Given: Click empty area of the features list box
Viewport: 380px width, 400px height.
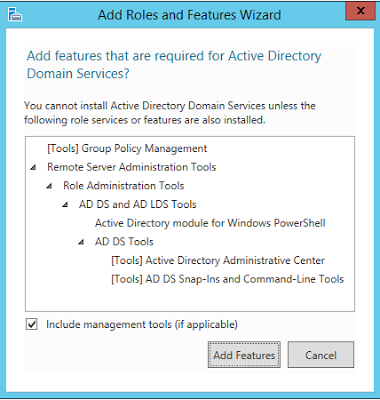Looking at the screenshot, I should pyautogui.click(x=190, y=298).
